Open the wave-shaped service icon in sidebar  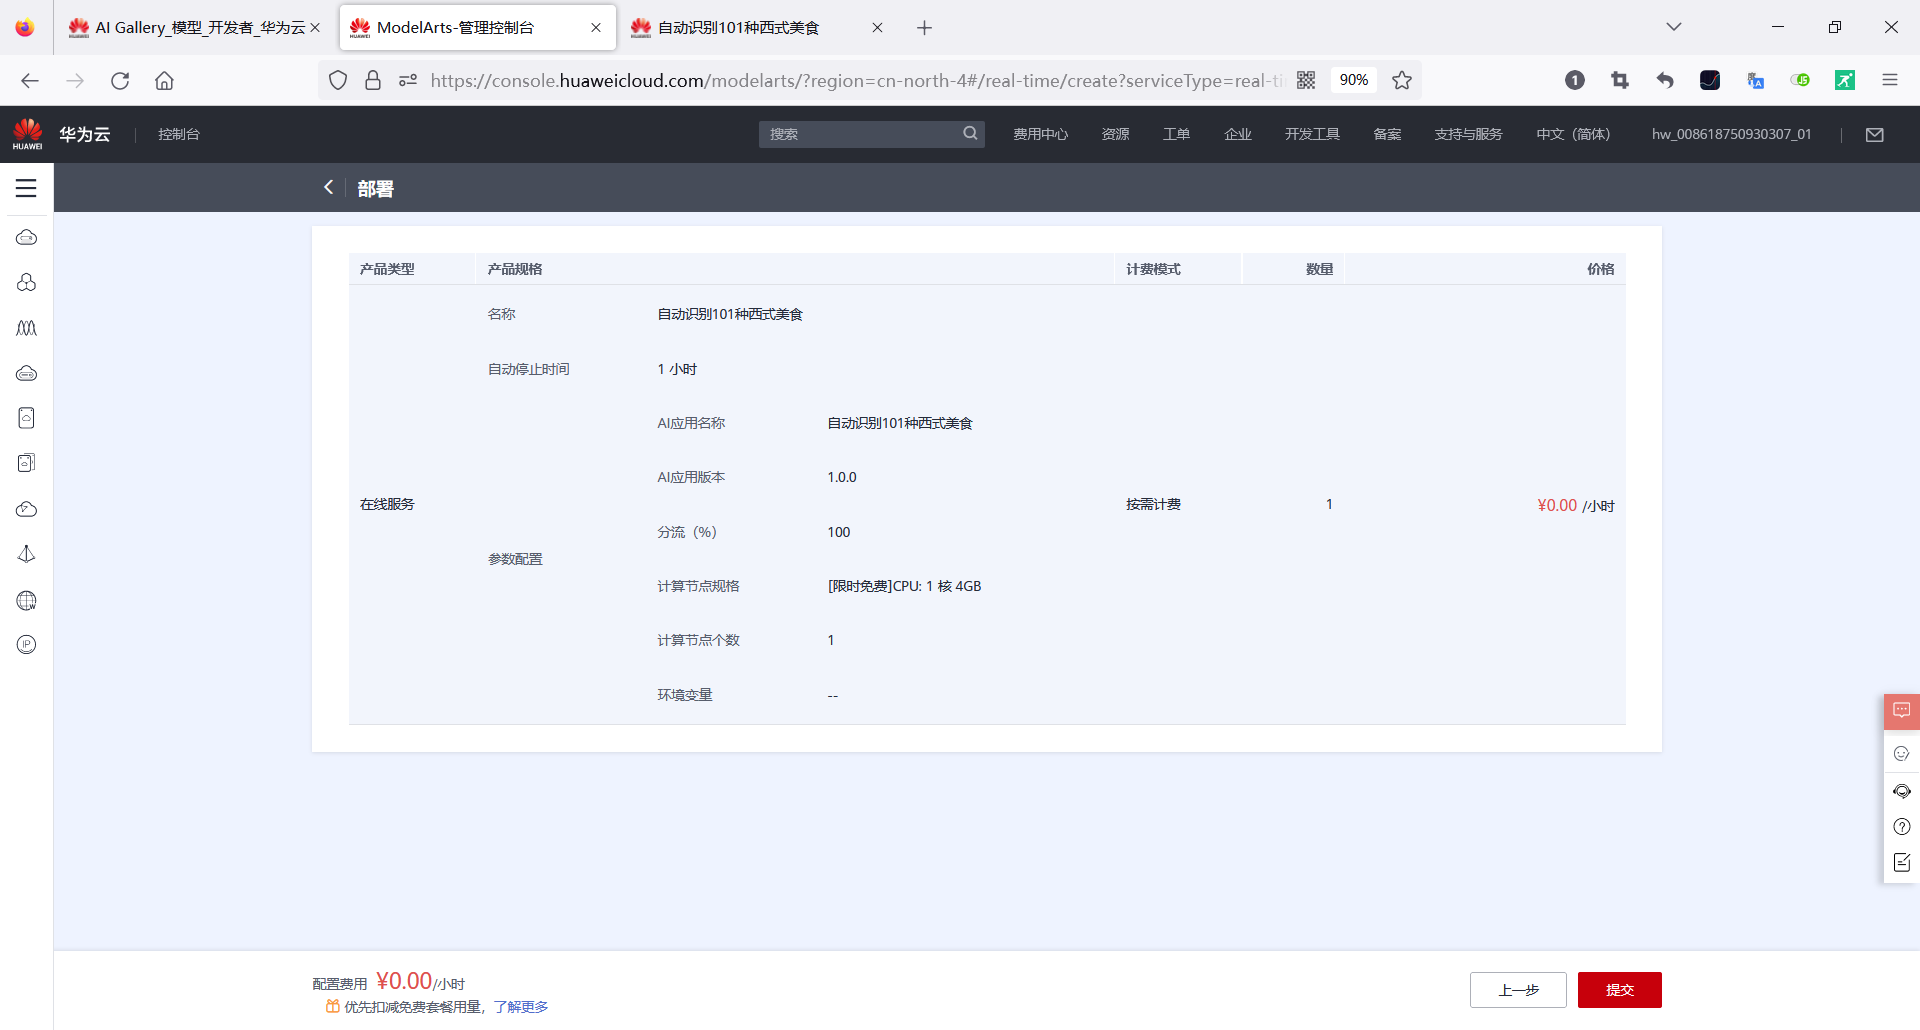[26, 327]
